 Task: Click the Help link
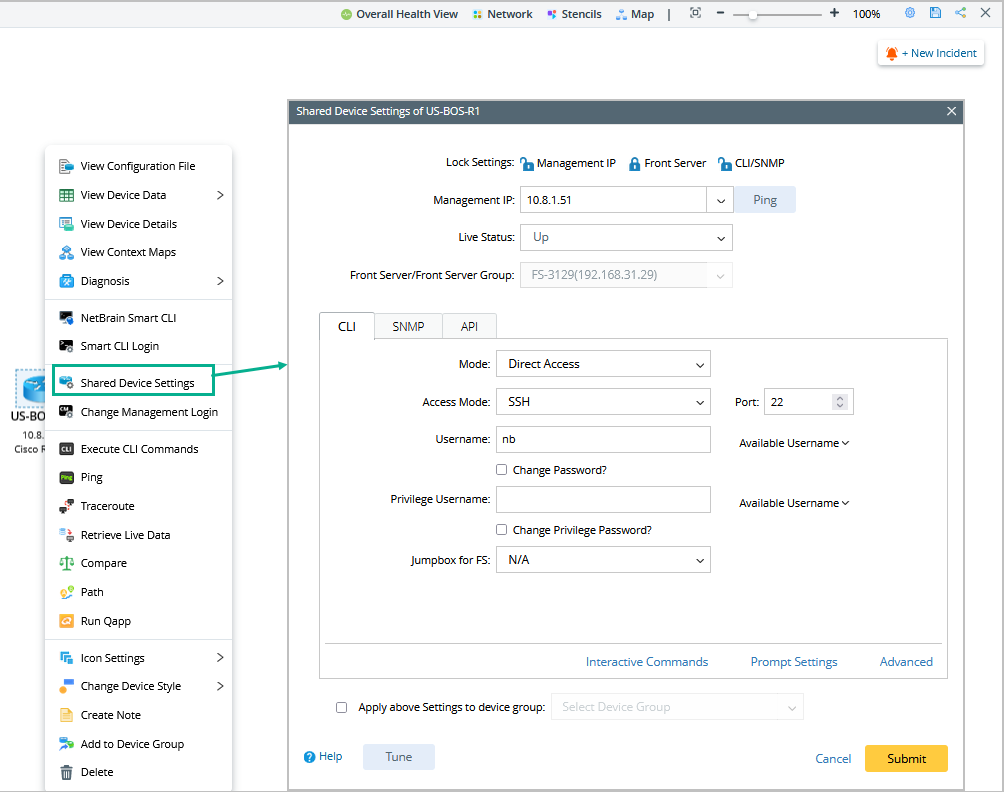click(323, 757)
